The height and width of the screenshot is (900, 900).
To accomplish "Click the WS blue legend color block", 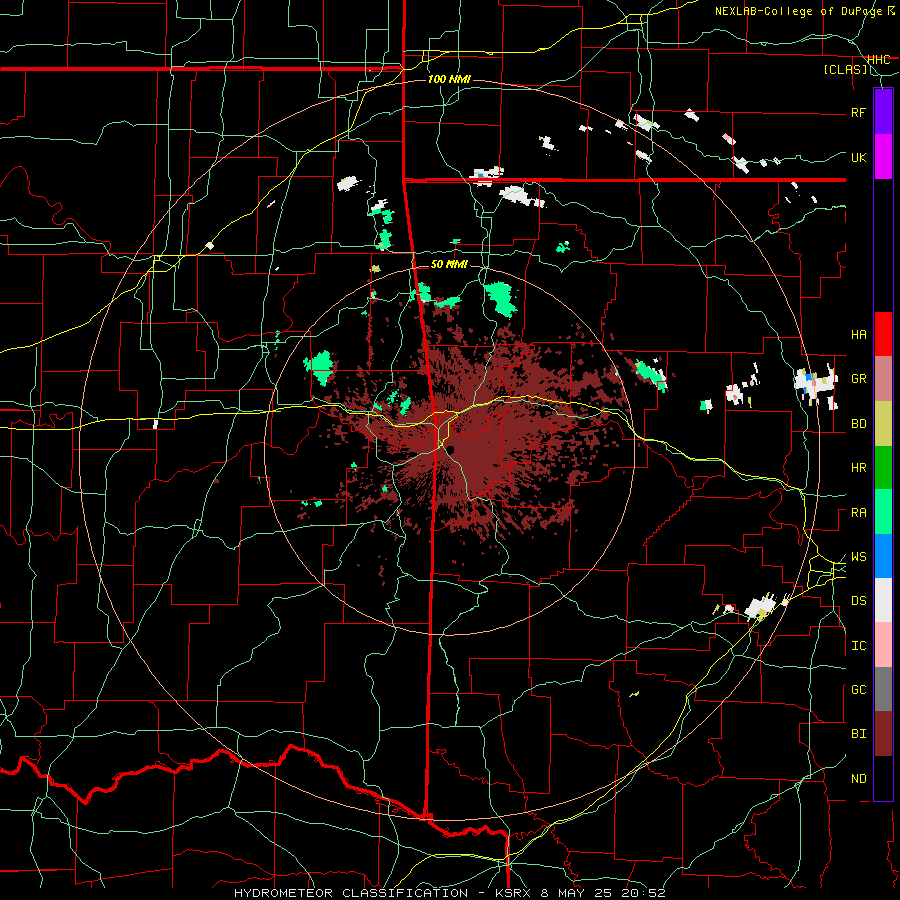I will (x=883, y=556).
